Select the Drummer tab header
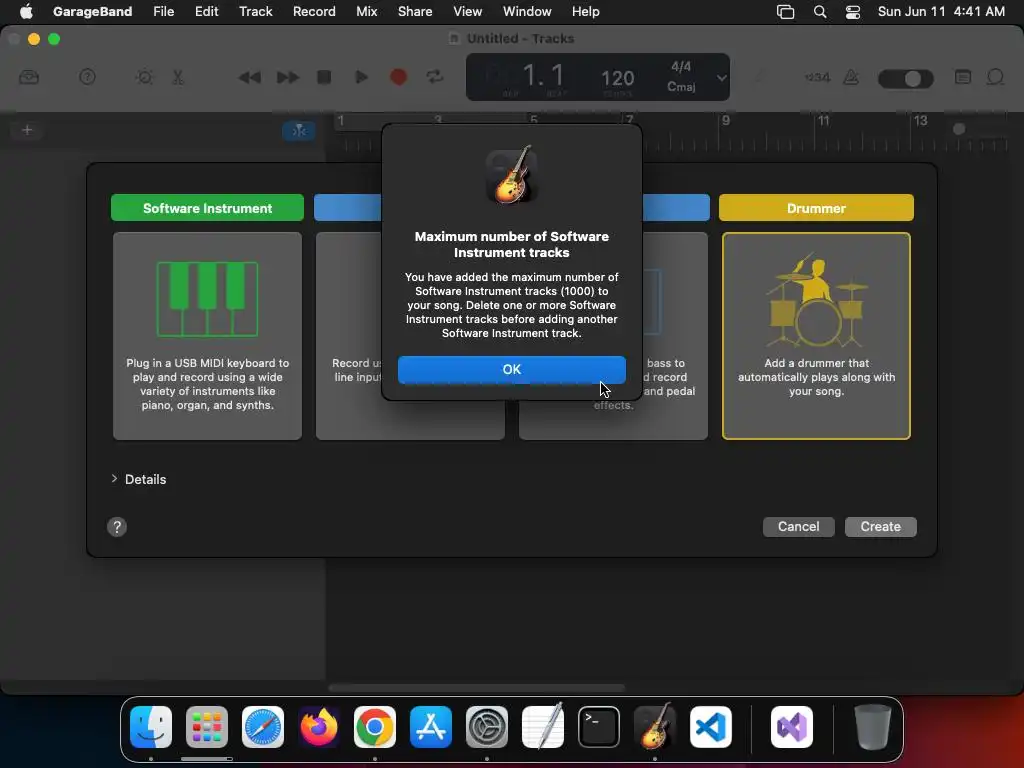This screenshot has width=1024, height=768. [816, 208]
